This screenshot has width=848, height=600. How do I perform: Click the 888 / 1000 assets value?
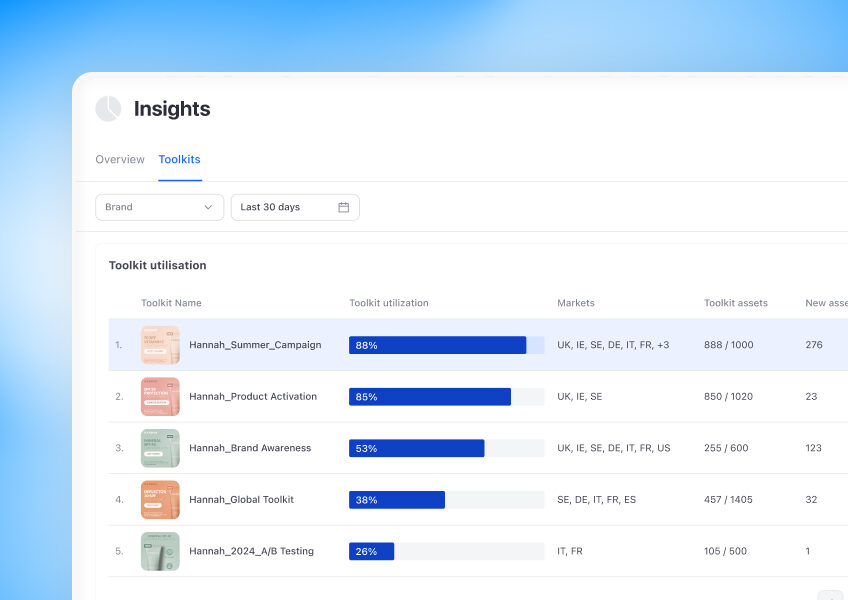[728, 345]
